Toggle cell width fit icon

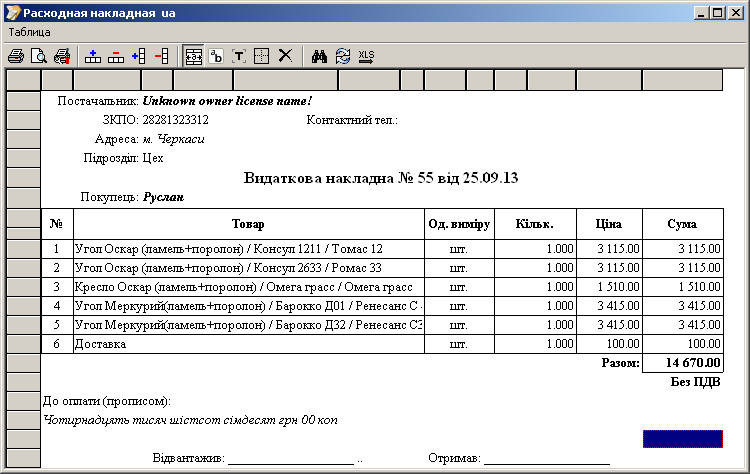point(194,56)
